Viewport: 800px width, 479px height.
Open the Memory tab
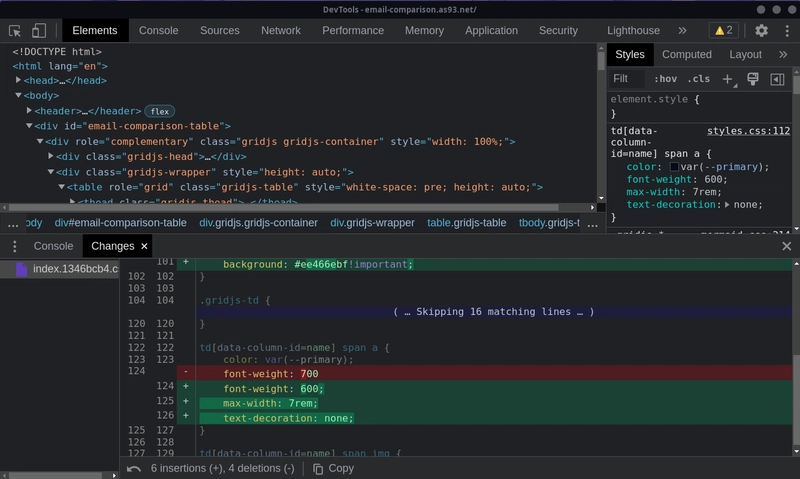424,31
